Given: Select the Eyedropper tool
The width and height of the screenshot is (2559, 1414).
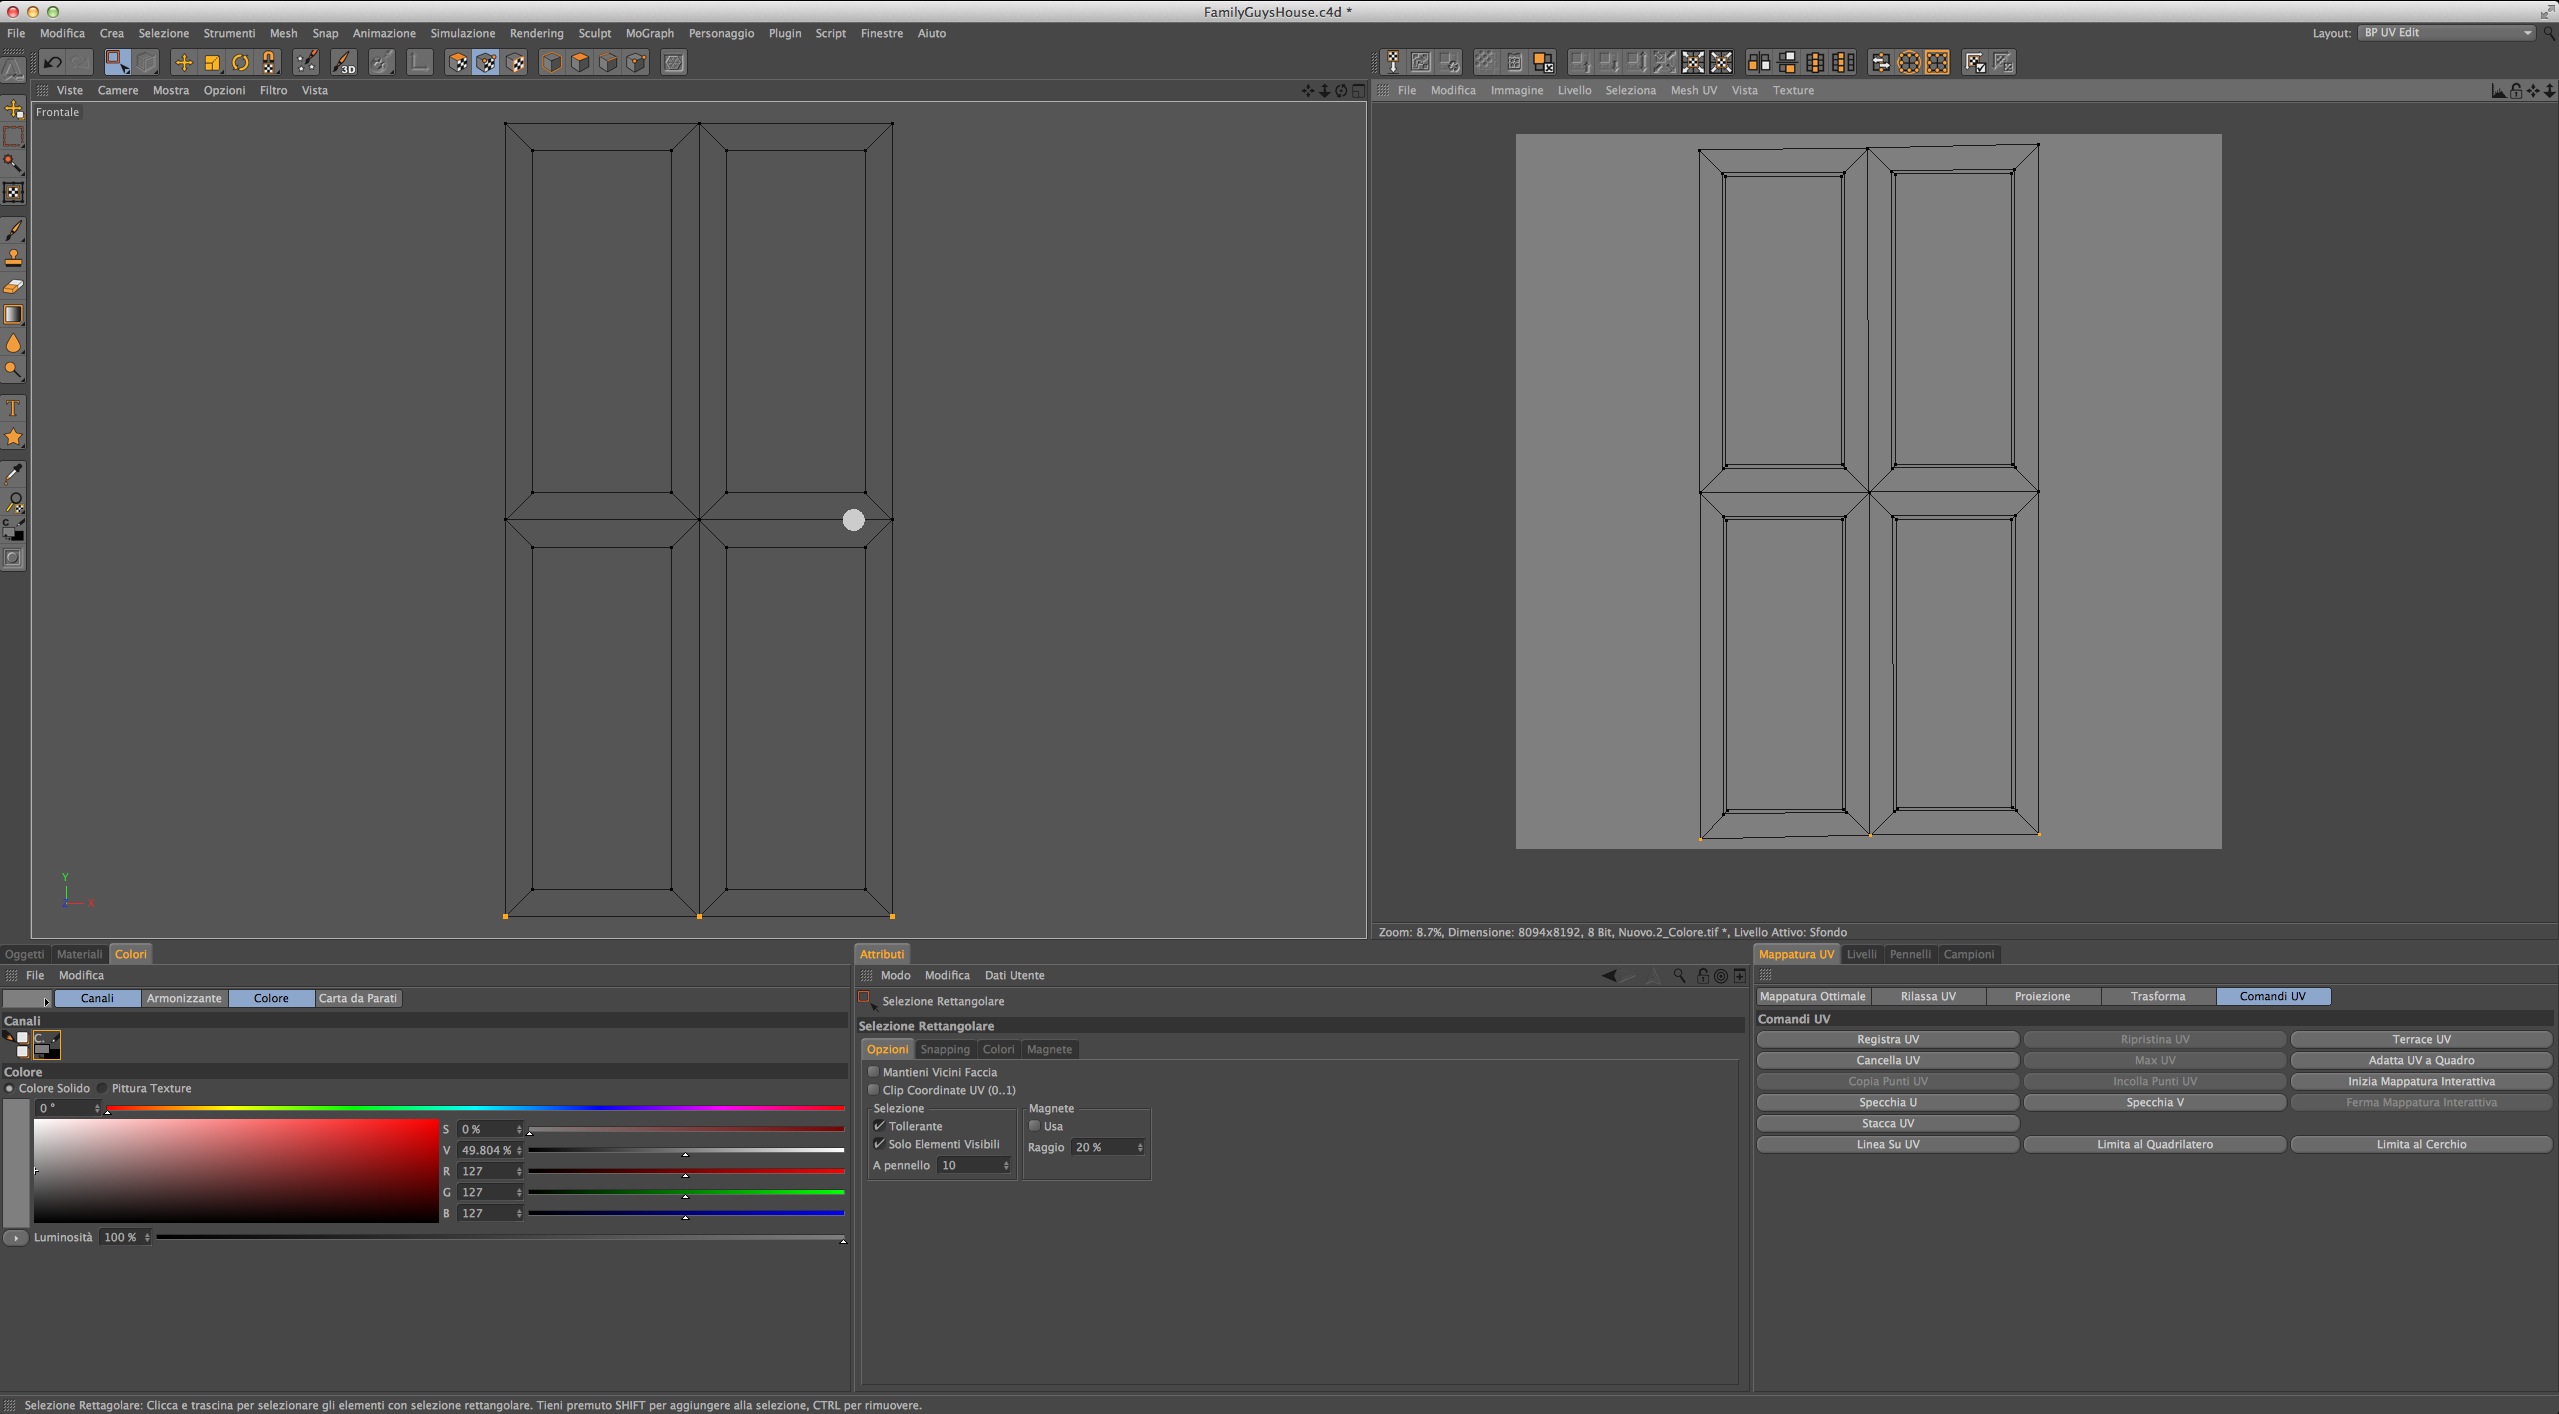Looking at the screenshot, I should click(14, 473).
